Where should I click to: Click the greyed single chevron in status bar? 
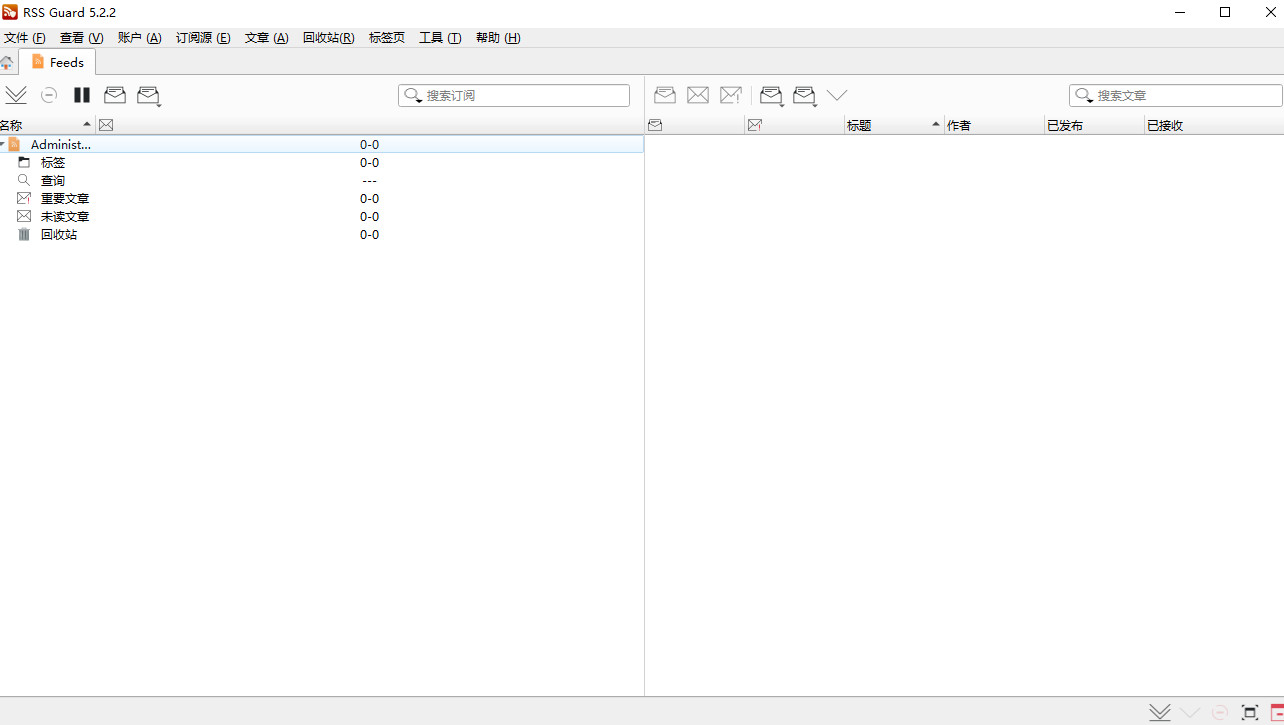tap(1190, 712)
